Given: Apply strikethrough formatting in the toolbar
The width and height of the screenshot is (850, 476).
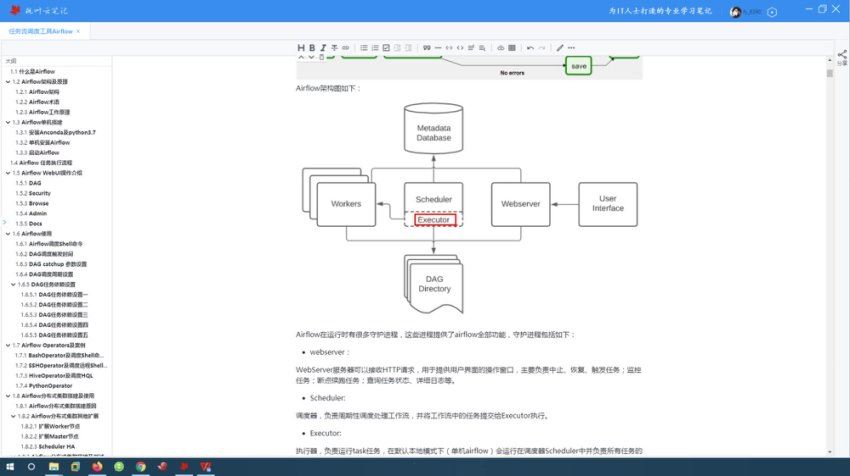Looking at the screenshot, I should pos(334,48).
